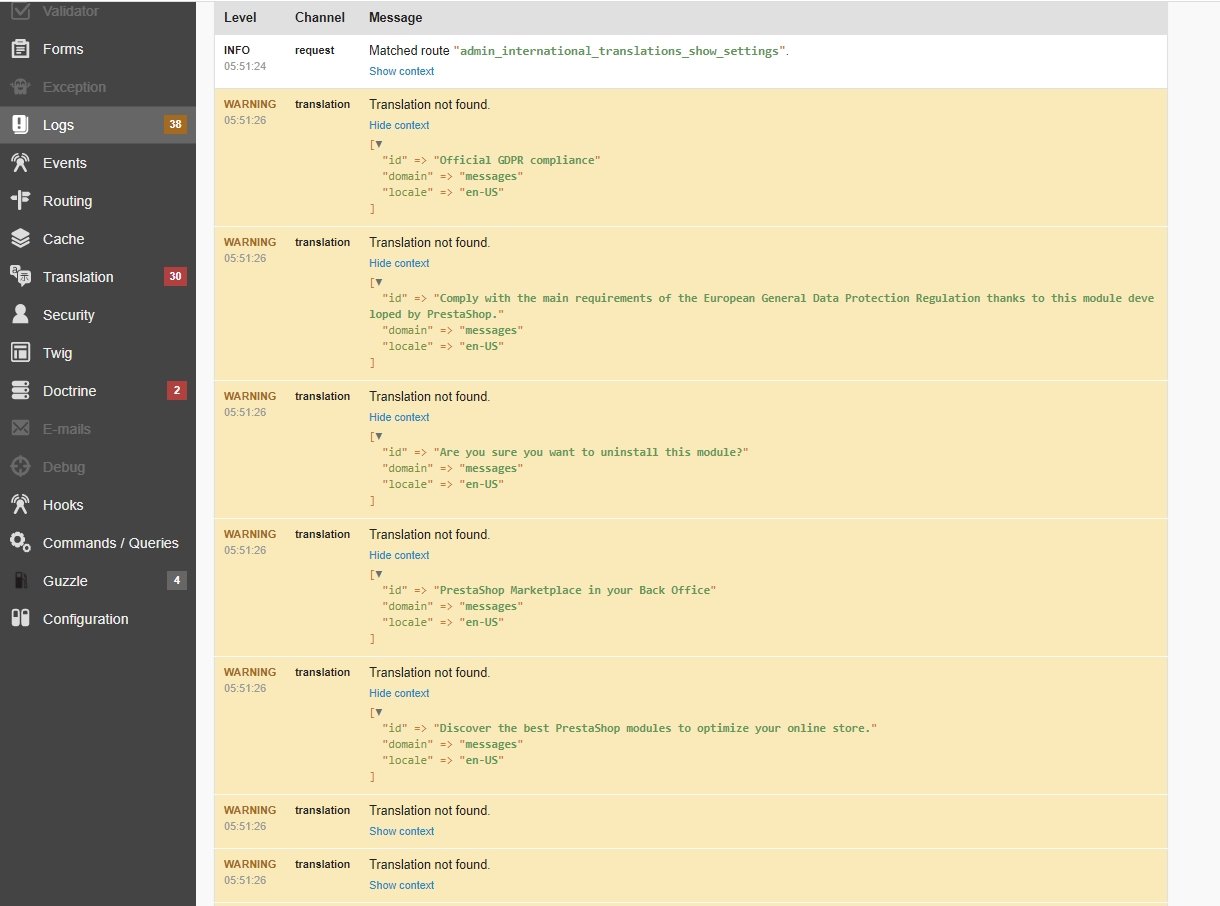Open the Validator panel
This screenshot has height=906, width=1220.
pos(70,11)
